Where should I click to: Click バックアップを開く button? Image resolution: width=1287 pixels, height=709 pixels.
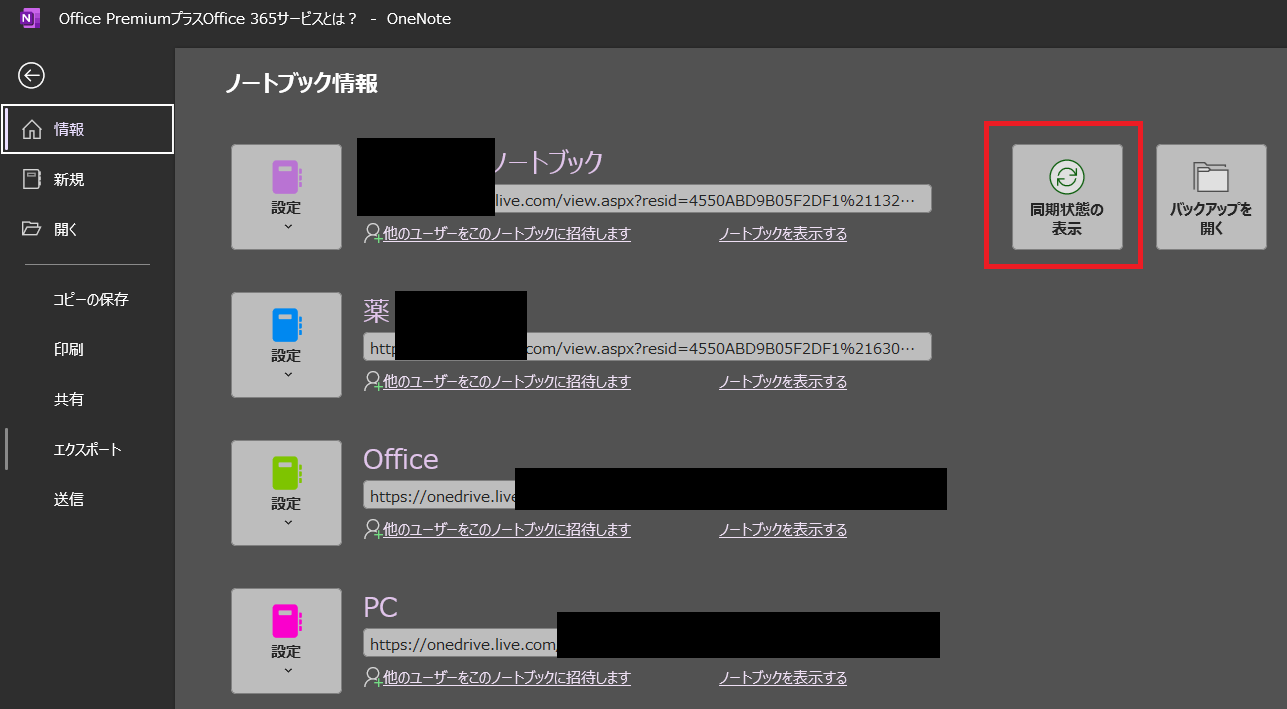tap(1211, 197)
